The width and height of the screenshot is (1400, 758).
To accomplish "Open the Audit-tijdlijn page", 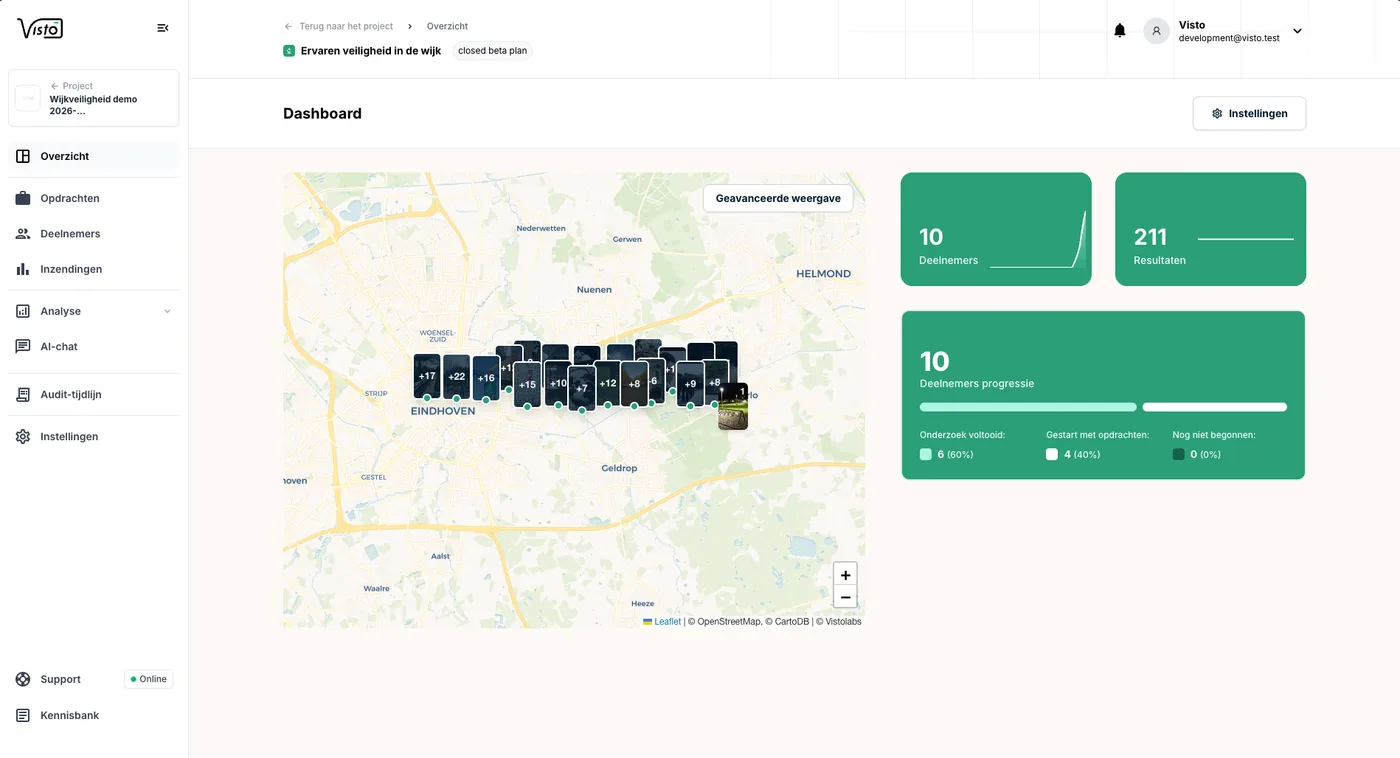I will click(94, 394).
